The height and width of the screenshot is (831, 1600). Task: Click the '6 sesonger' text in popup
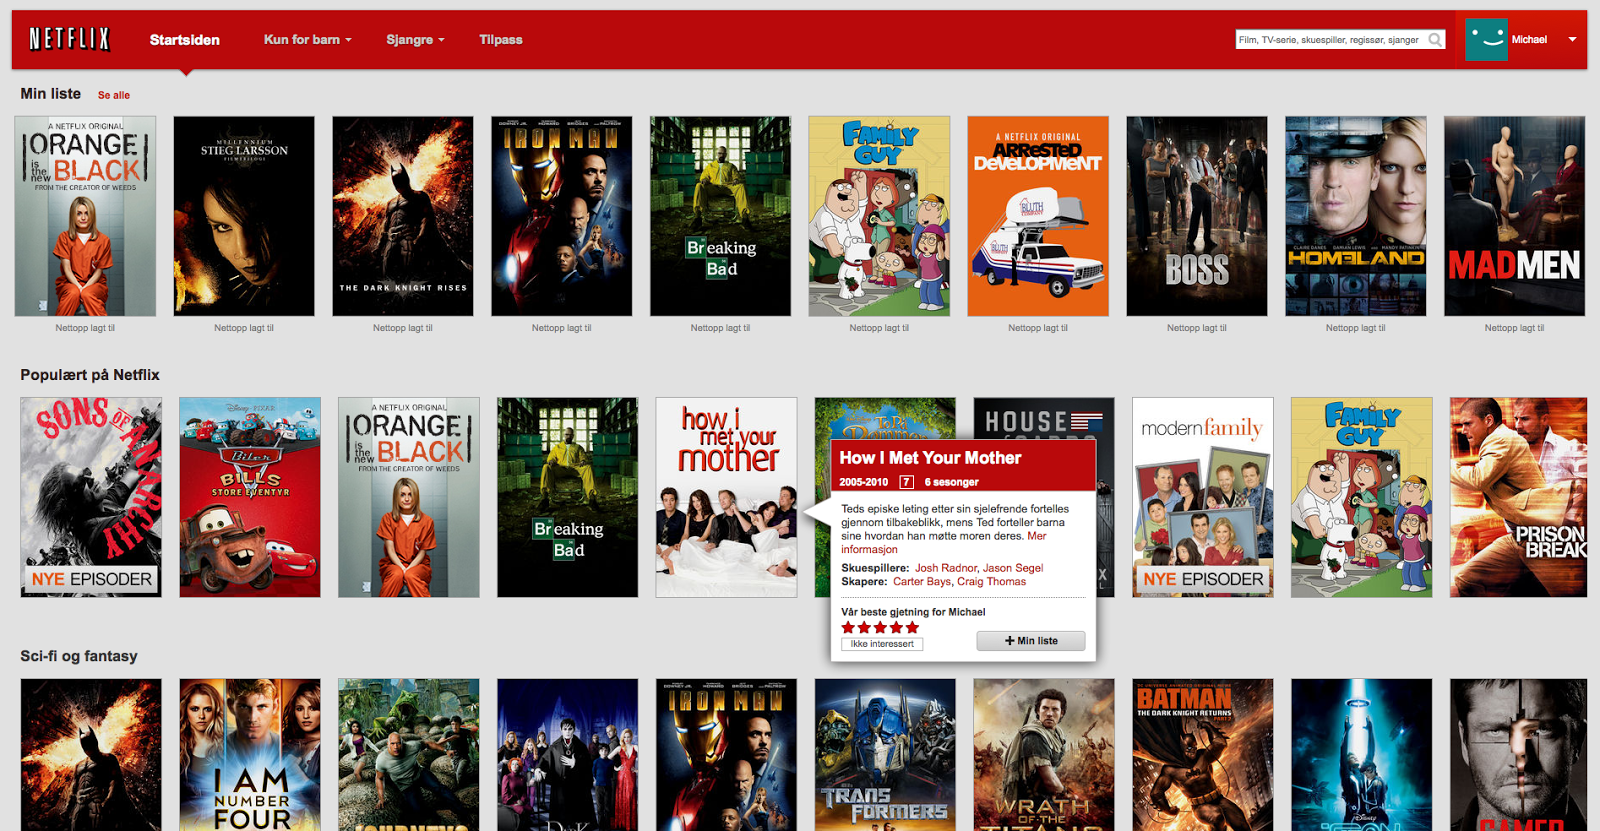click(x=951, y=482)
